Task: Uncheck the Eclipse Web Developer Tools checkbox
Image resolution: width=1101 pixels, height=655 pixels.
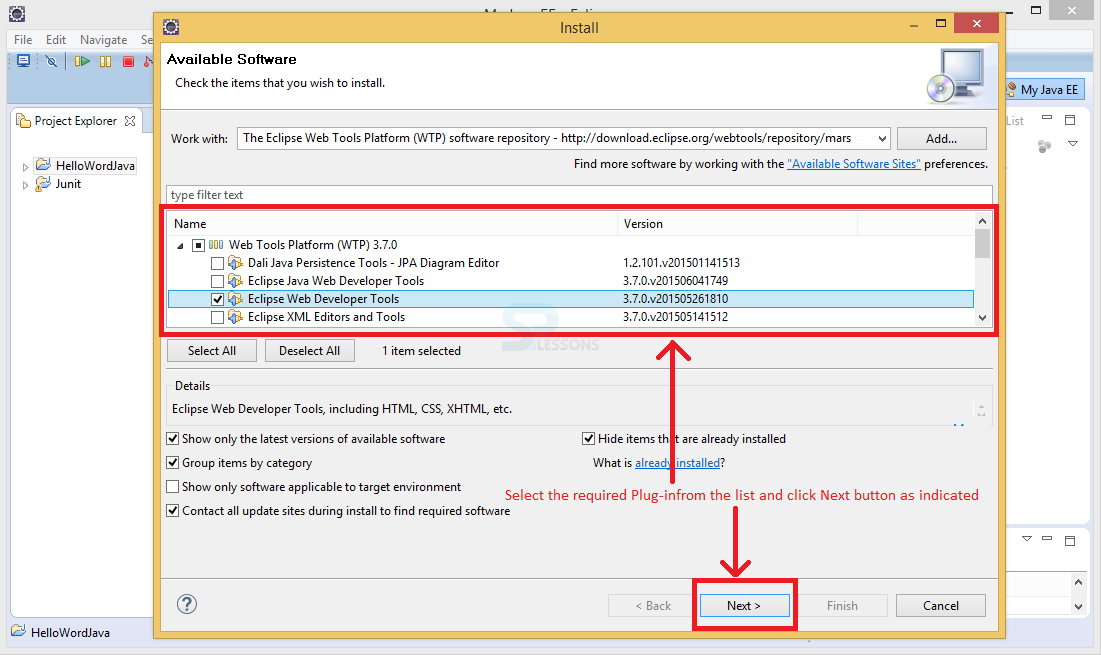Action: (x=218, y=299)
